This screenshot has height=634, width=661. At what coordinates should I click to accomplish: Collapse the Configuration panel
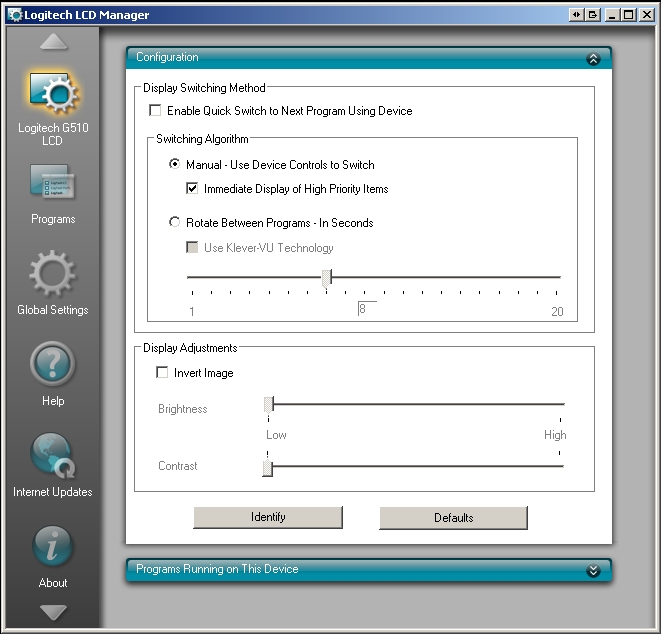[x=593, y=59]
